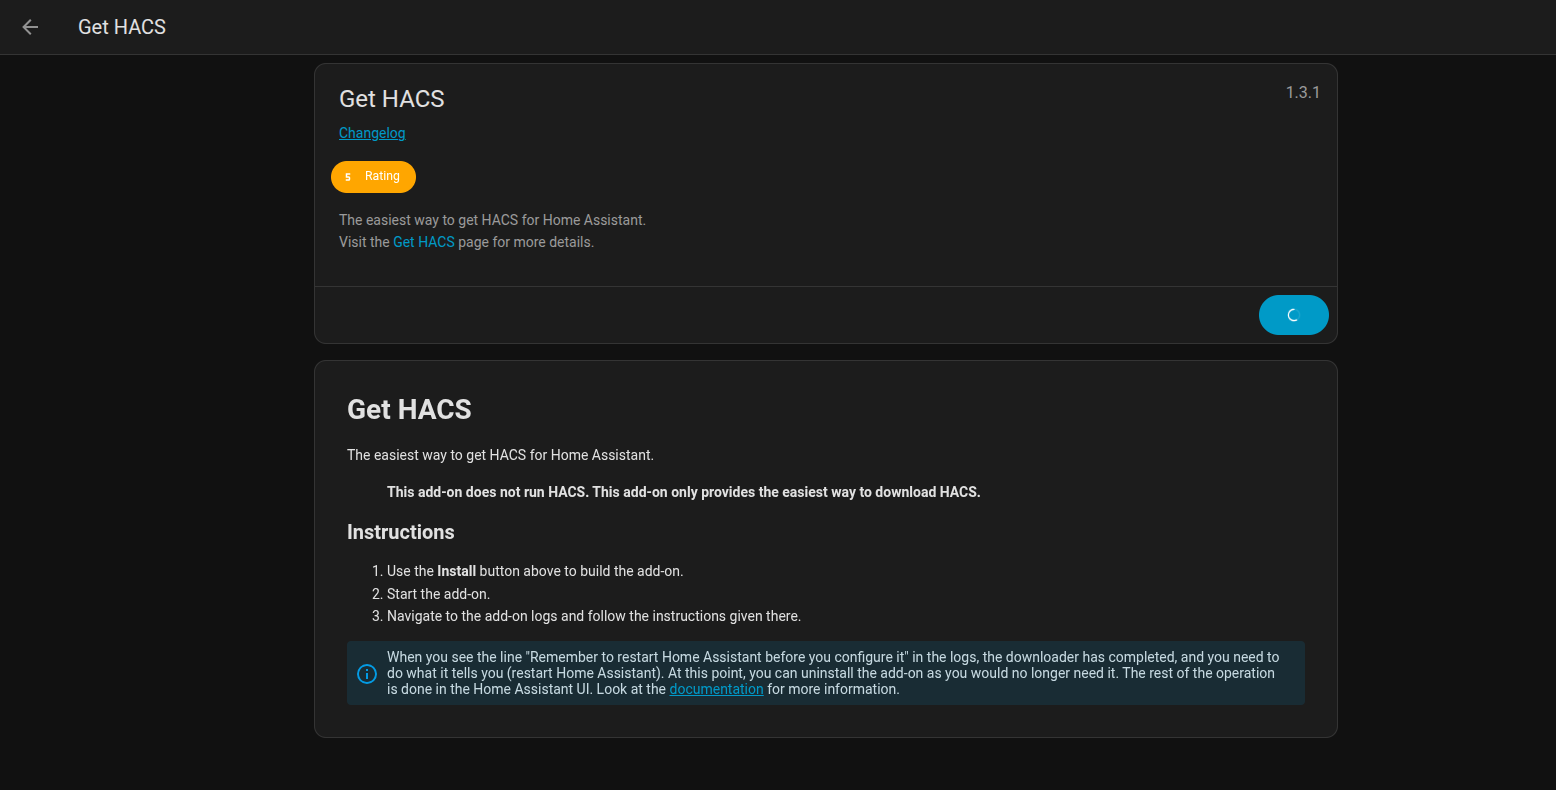This screenshot has width=1556, height=790.
Task: Go back using the header arrow
Action: coord(30,27)
